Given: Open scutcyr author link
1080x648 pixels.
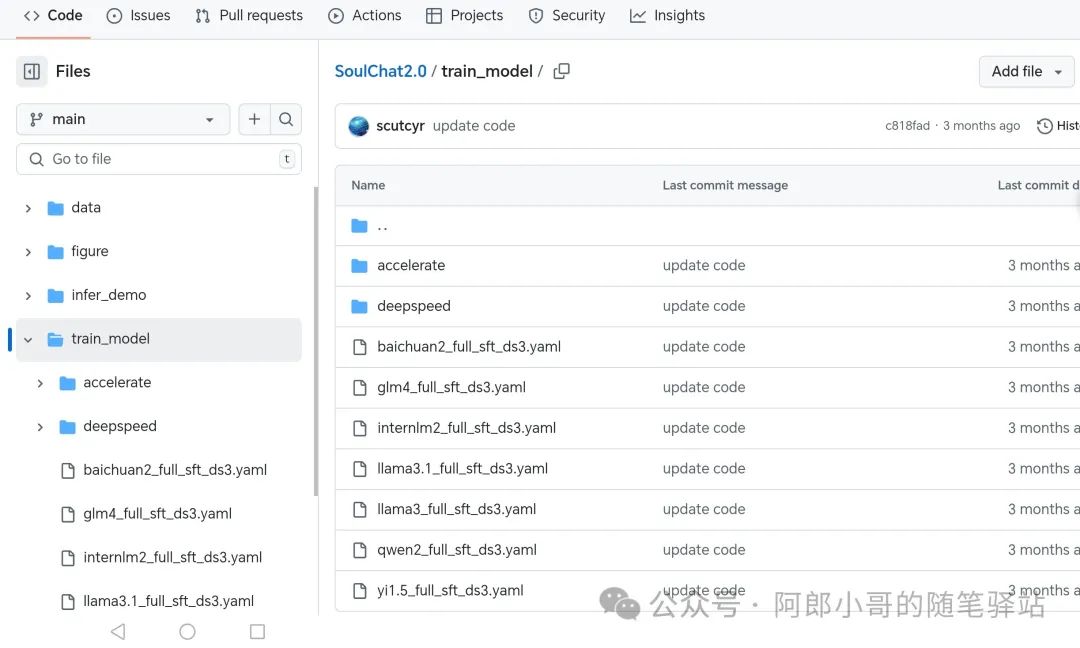Looking at the screenshot, I should tap(400, 126).
